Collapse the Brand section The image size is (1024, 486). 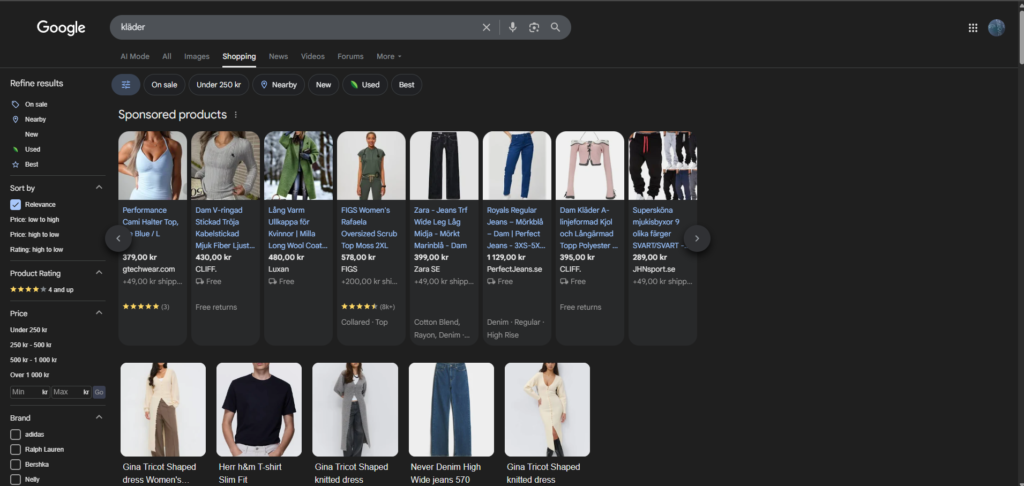pos(99,417)
